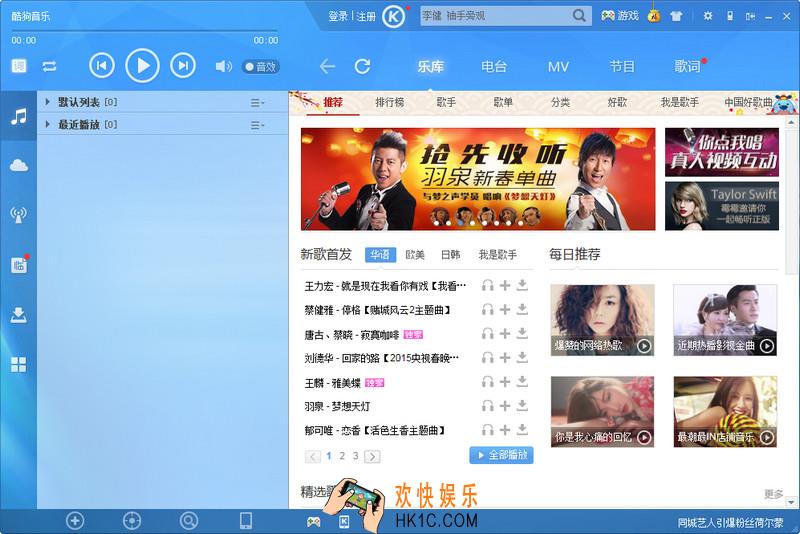Toggle the loop playback mode icon
Screen dimensions: 800x534
coord(49,66)
